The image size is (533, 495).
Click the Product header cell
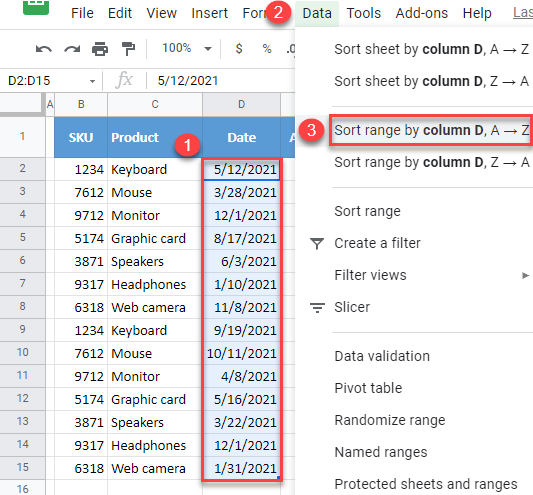(x=155, y=137)
